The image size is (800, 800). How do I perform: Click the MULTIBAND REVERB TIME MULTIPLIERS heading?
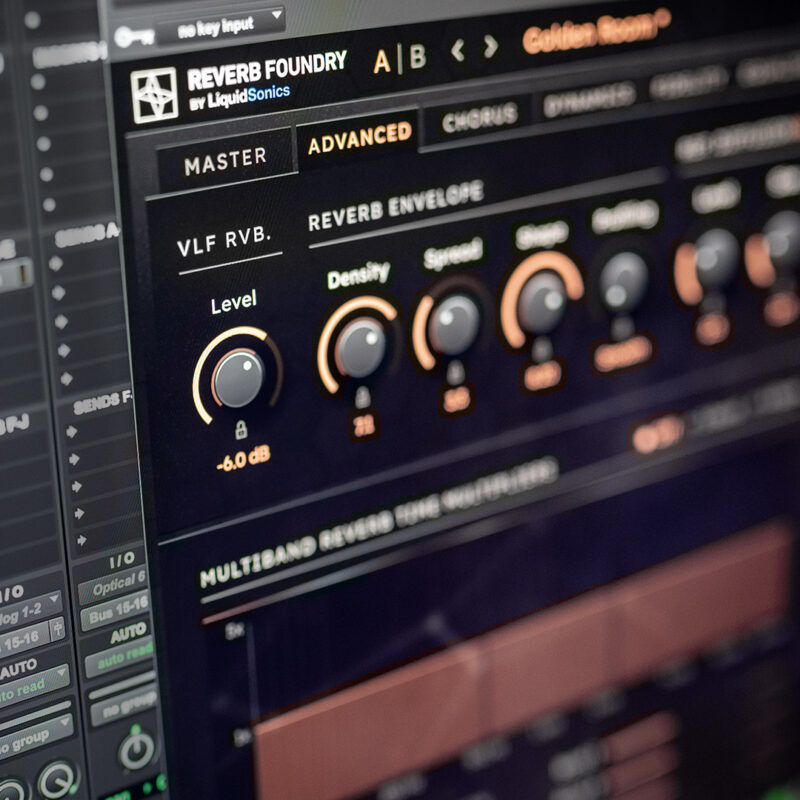(x=379, y=522)
